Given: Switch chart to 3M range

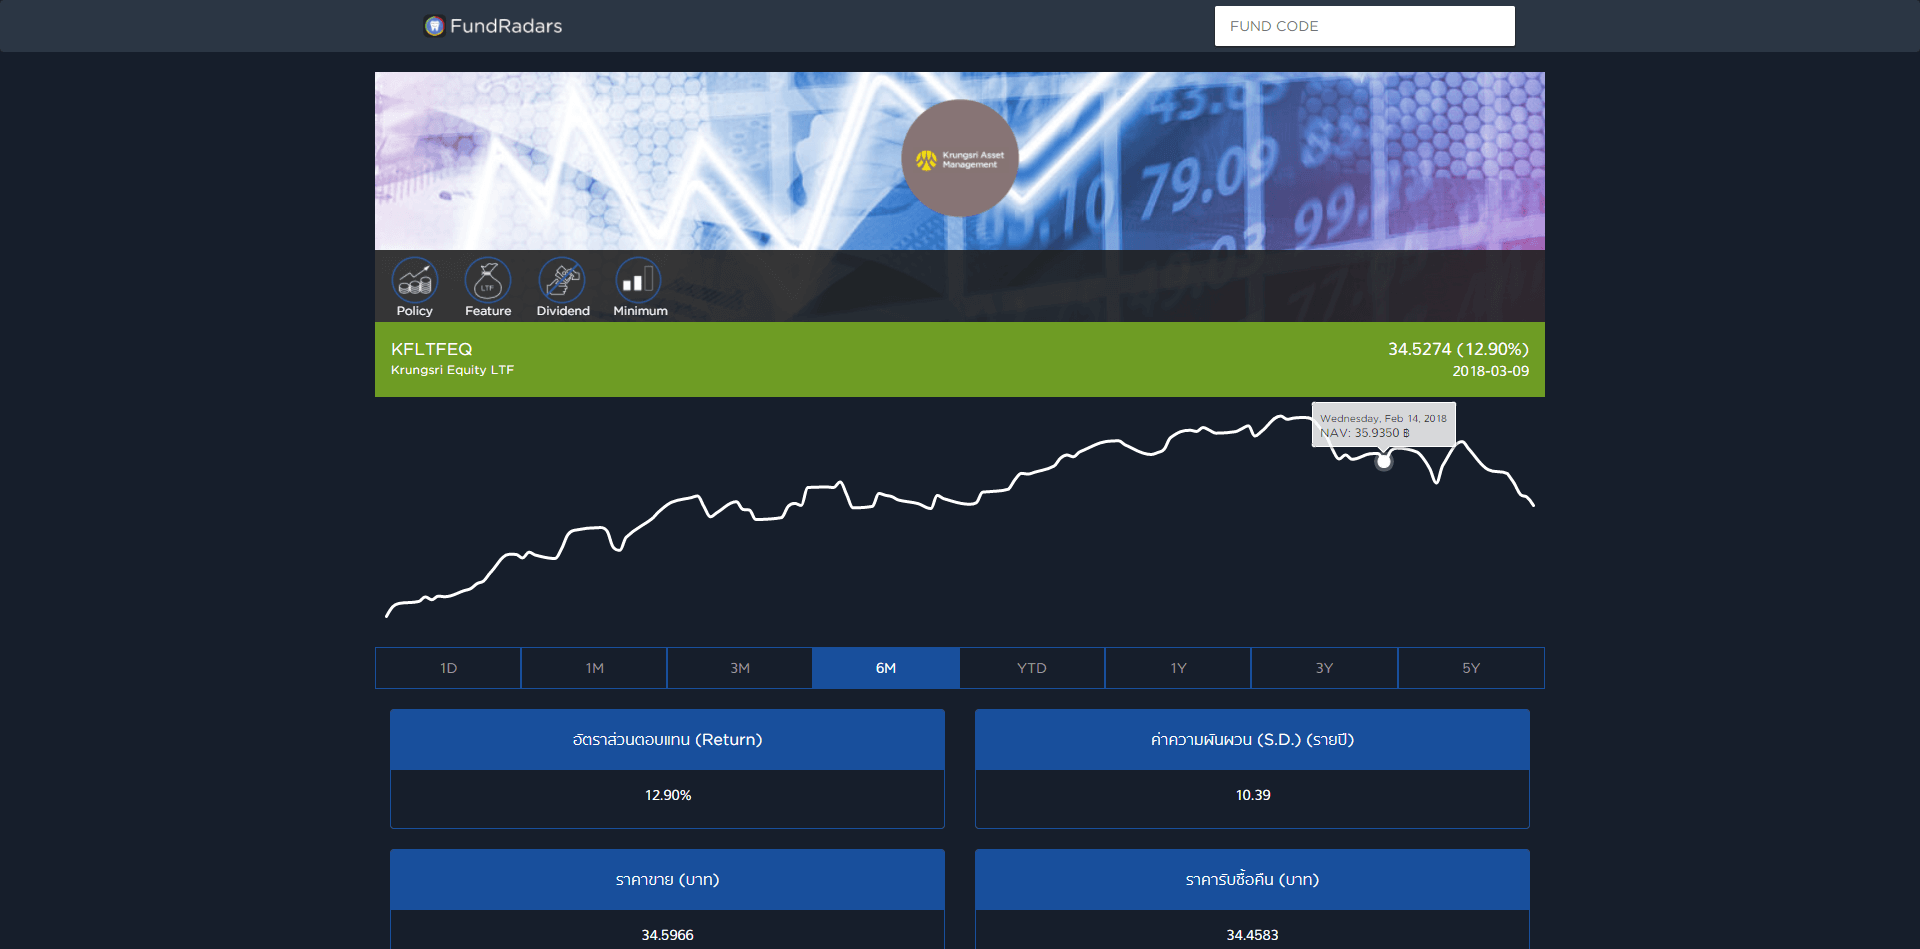Looking at the screenshot, I should pyautogui.click(x=740, y=668).
